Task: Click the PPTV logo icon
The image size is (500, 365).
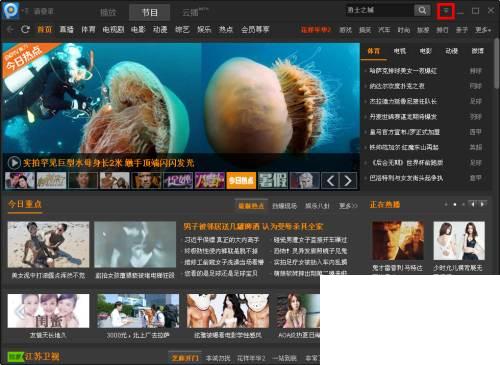Action: 11,11
